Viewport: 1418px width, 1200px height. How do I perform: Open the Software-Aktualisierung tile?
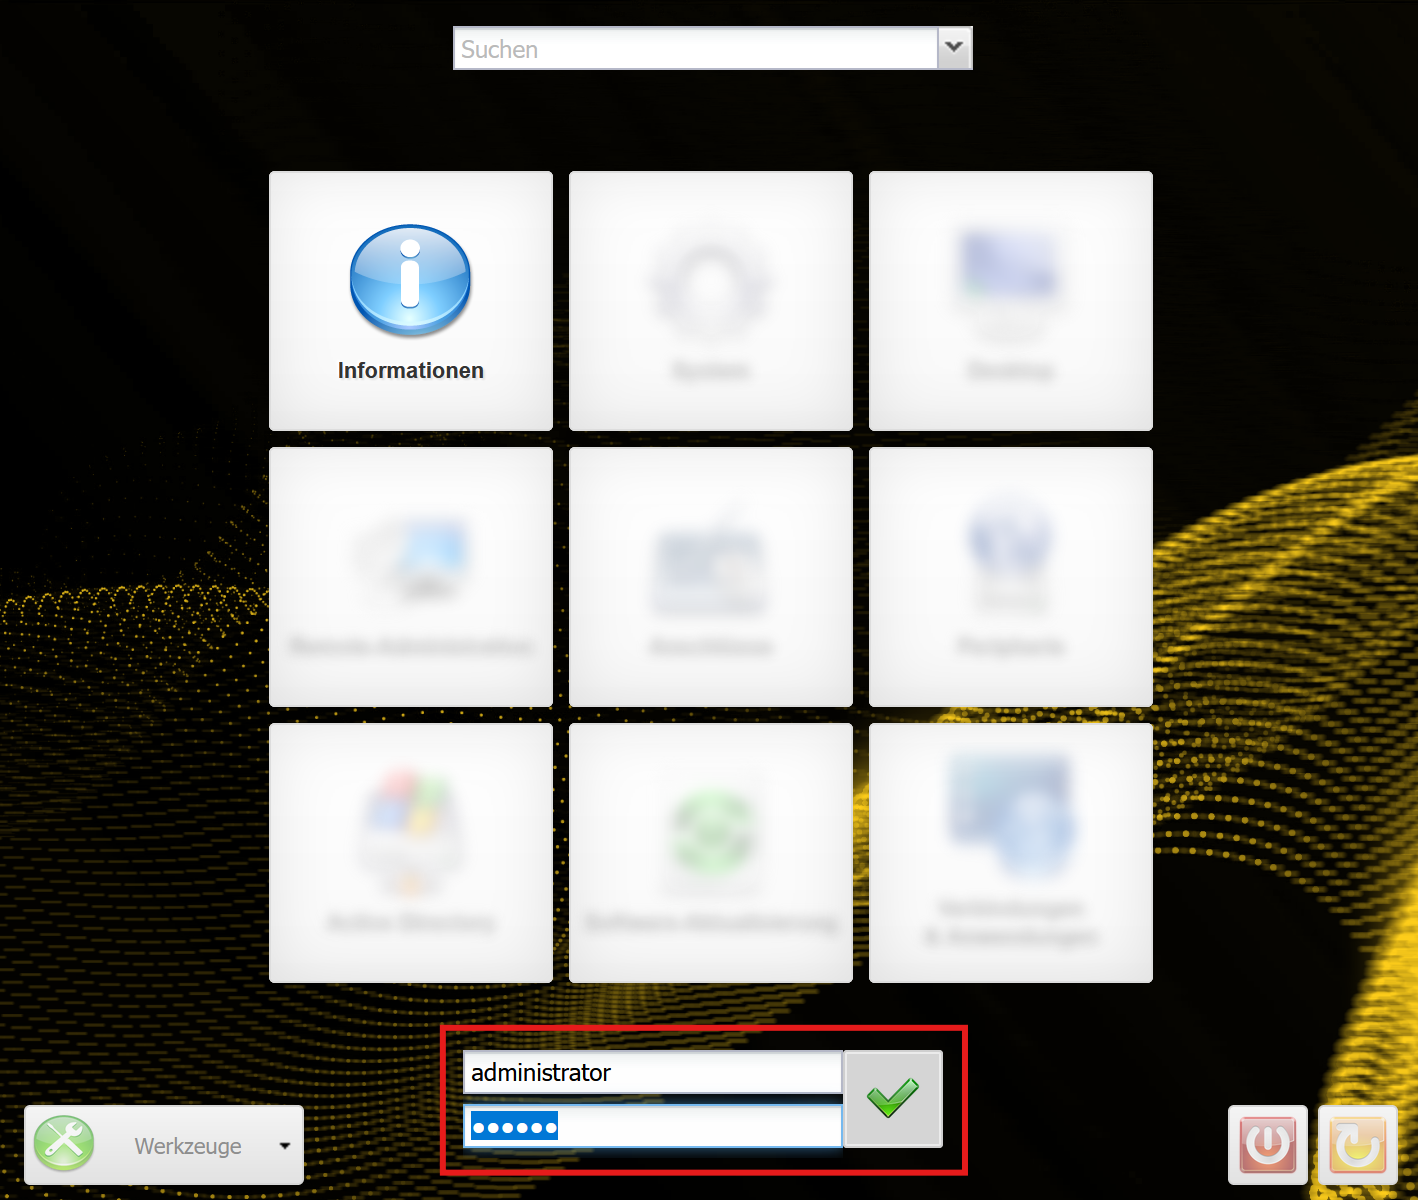(x=710, y=853)
